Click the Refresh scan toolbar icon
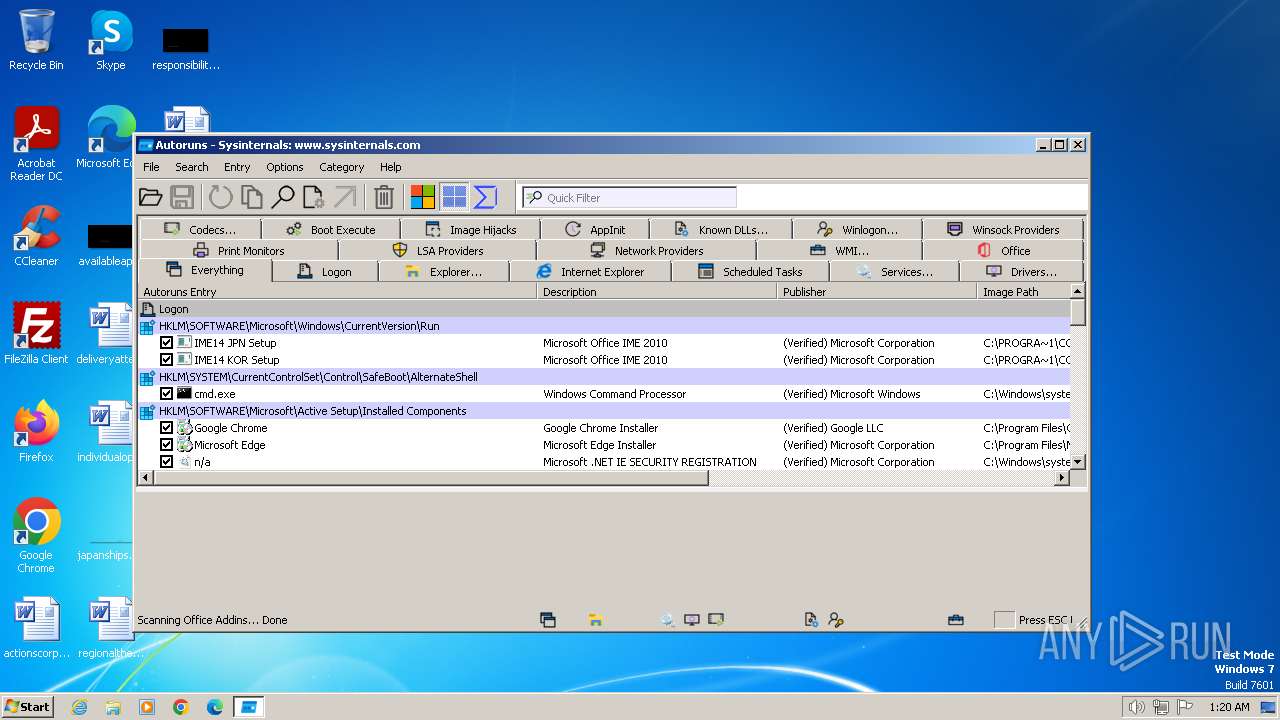This screenshot has width=1280, height=720. click(x=220, y=197)
